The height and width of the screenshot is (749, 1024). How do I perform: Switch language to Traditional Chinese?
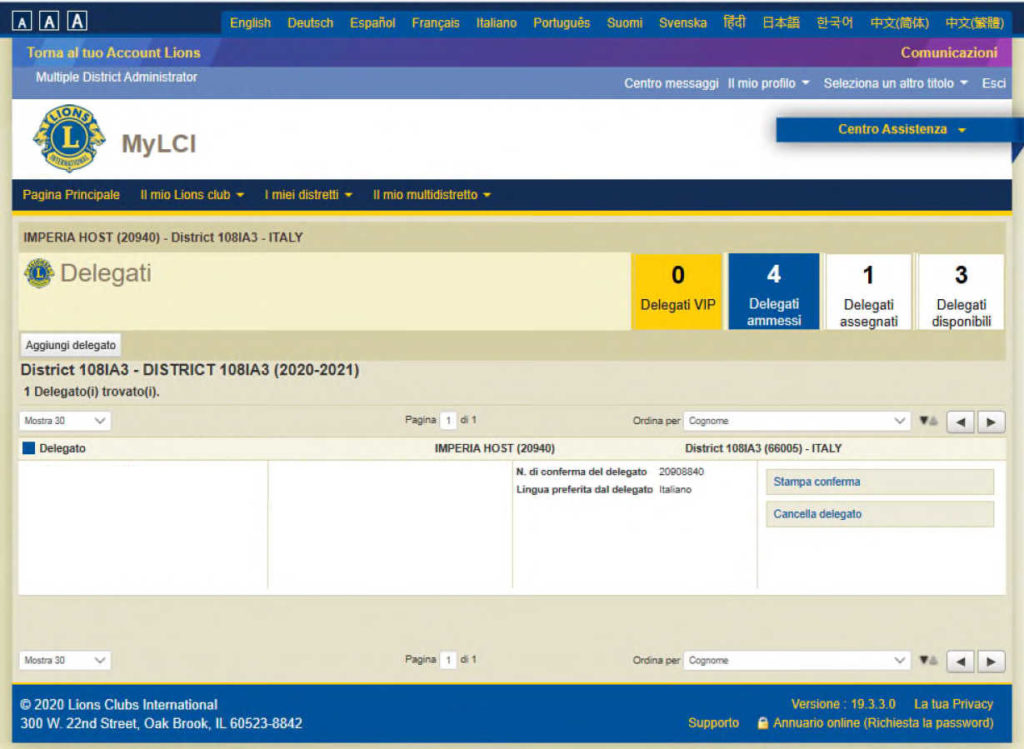974,23
